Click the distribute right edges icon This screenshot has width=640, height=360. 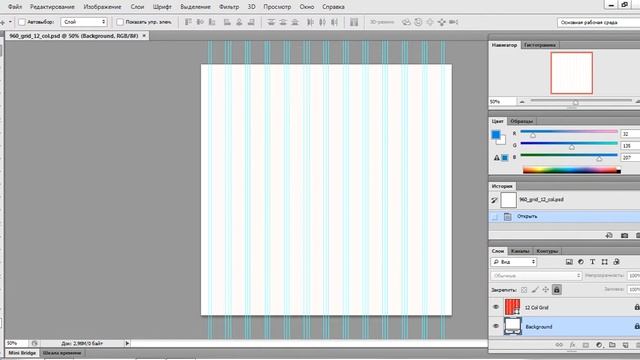click(334, 22)
